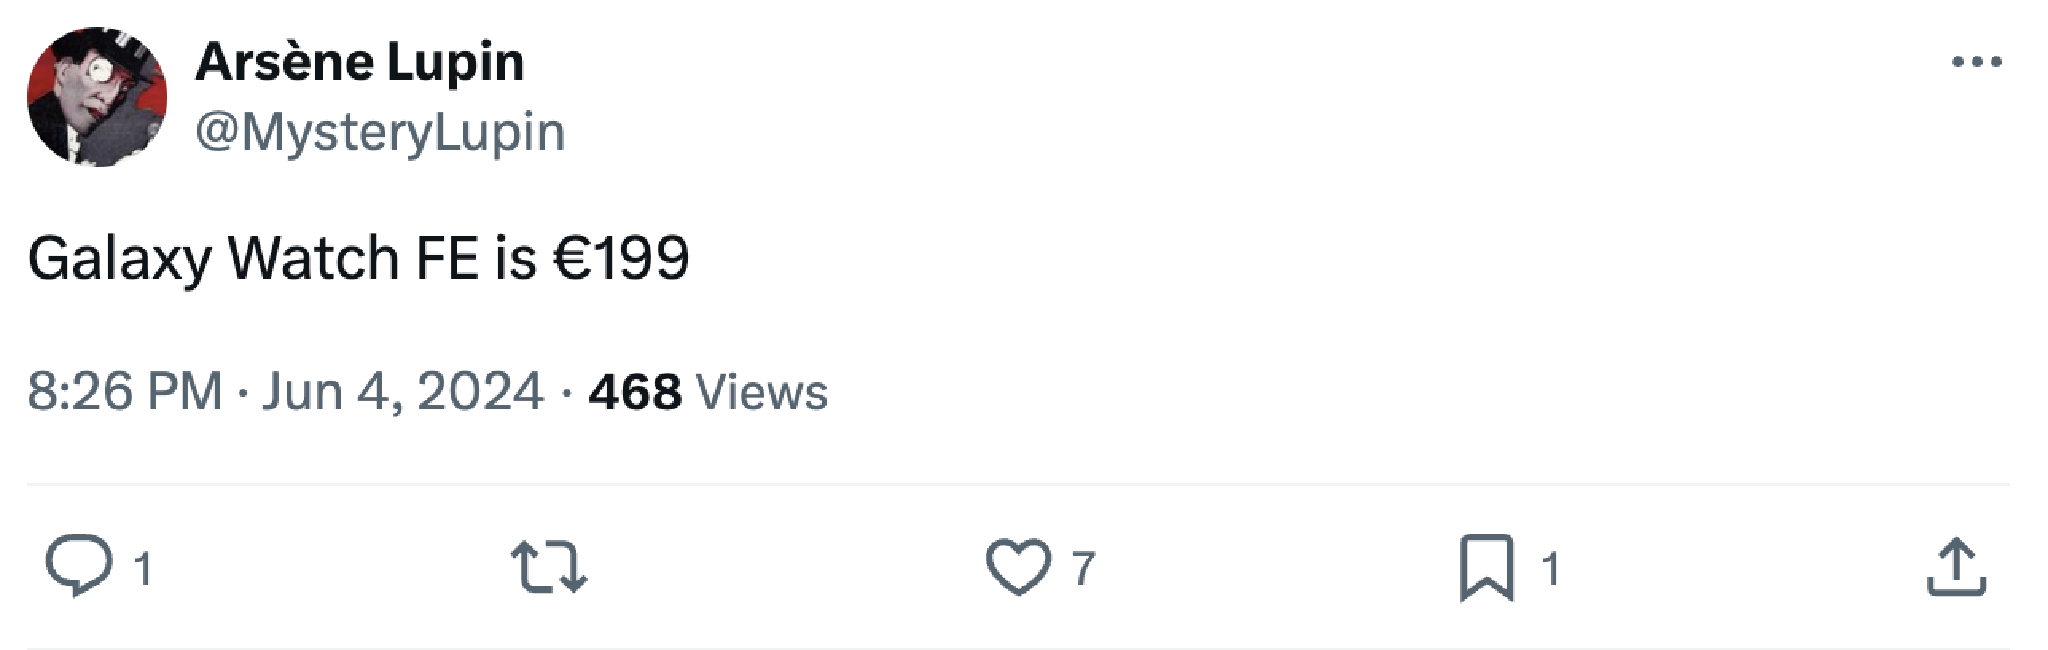Image resolution: width=2048 pixels, height=650 pixels.
Task: Open the Arsène Lupin display name link
Action: pos(359,62)
